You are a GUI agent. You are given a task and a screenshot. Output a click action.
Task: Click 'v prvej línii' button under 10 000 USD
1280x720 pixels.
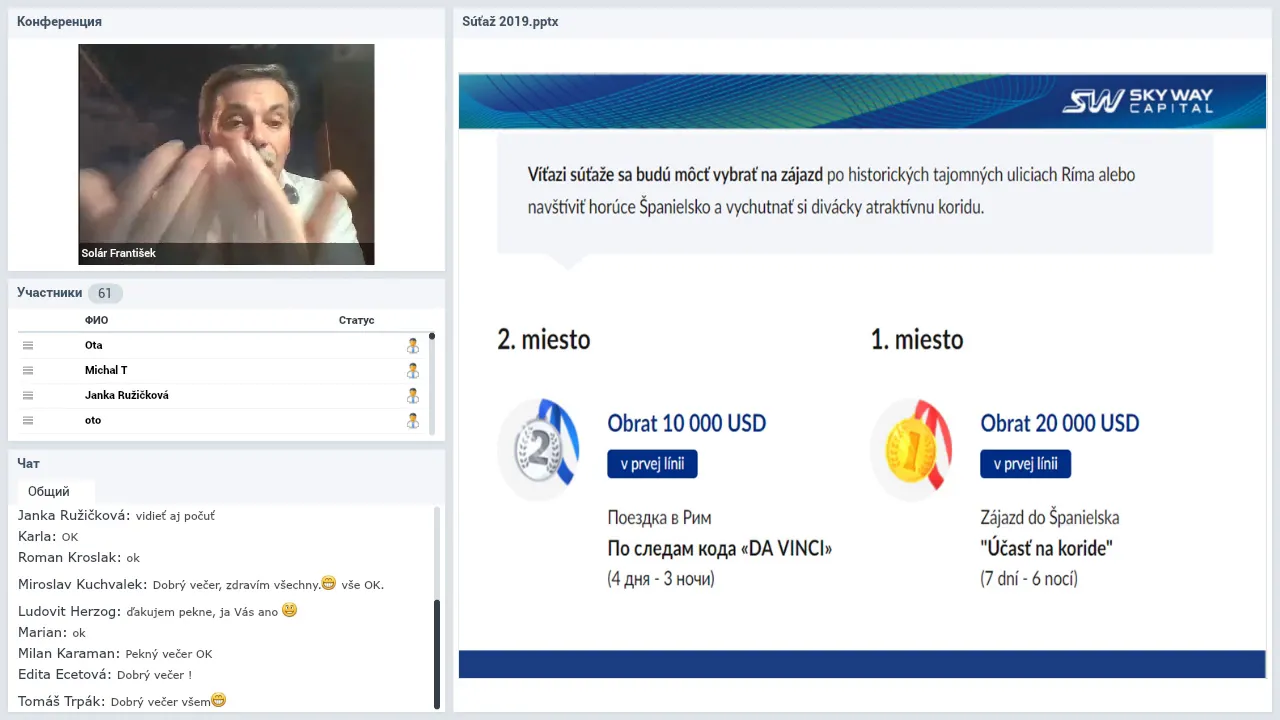pos(652,464)
